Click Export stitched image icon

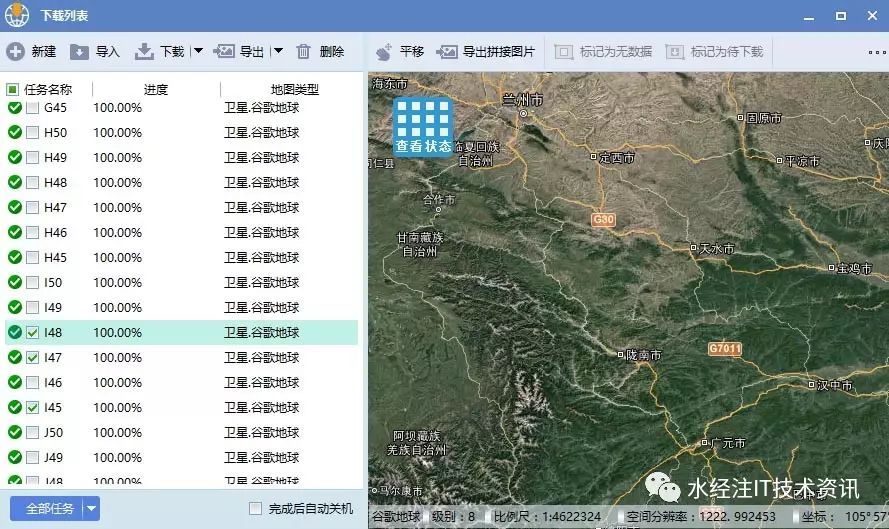point(447,52)
